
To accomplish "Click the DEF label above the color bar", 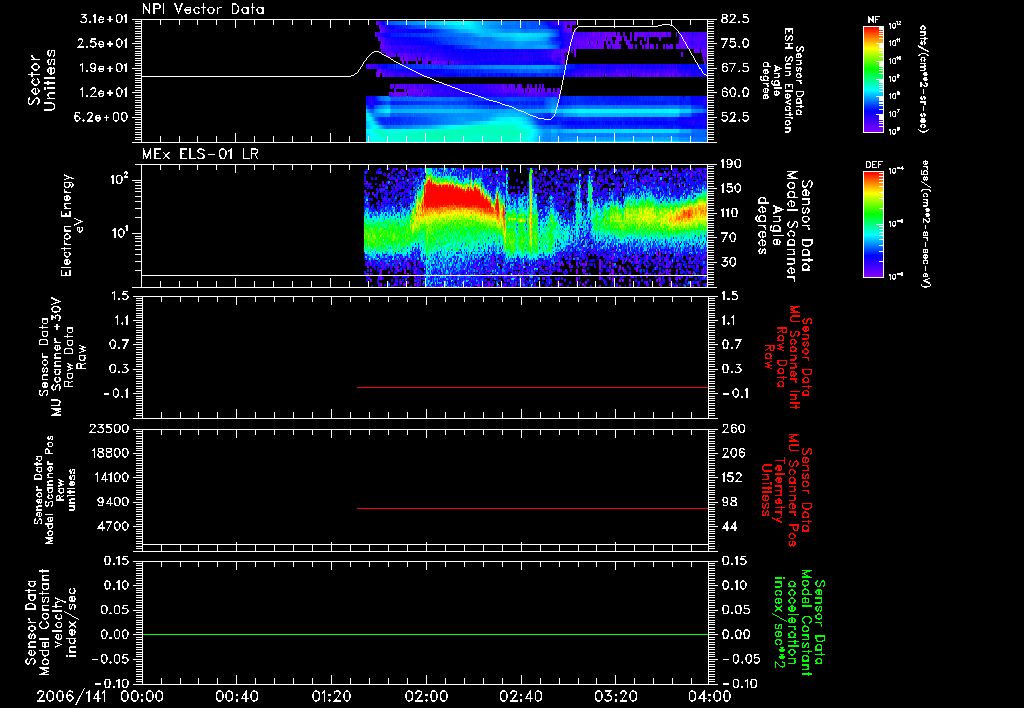I will coord(873,165).
